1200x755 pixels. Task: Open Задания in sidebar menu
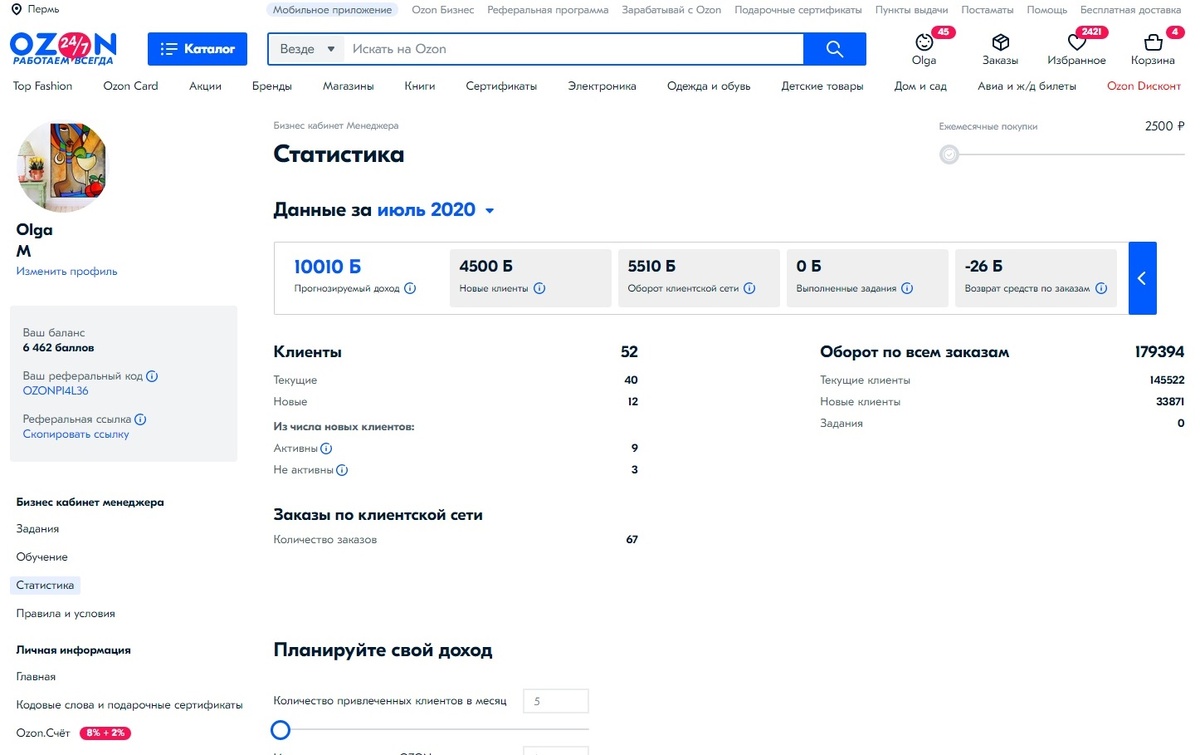[x=38, y=529]
